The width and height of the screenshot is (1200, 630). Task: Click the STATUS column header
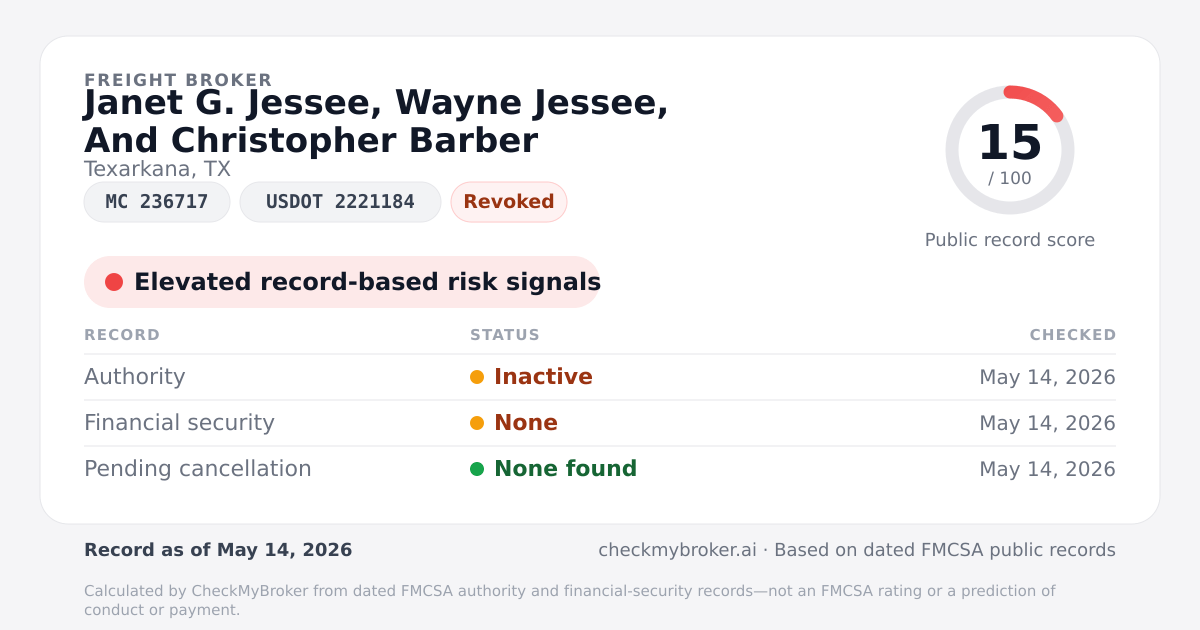tap(505, 335)
